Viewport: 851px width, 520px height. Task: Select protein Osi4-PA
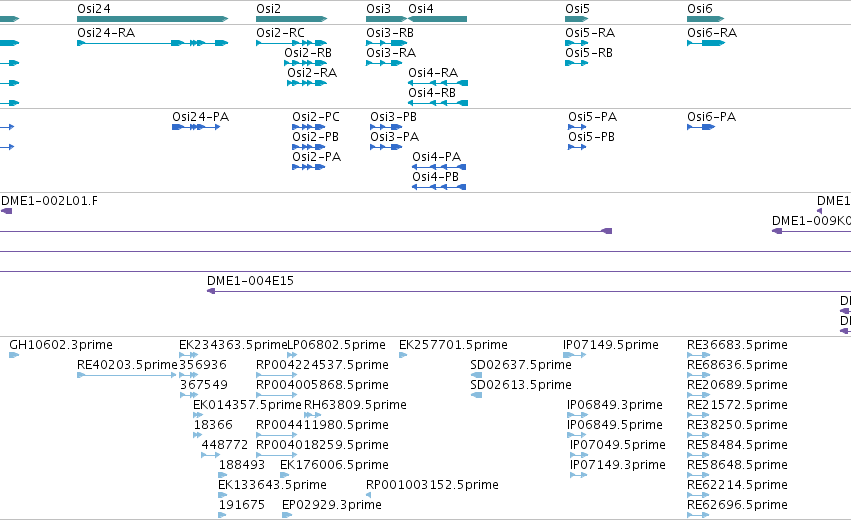pyautogui.click(x=439, y=167)
